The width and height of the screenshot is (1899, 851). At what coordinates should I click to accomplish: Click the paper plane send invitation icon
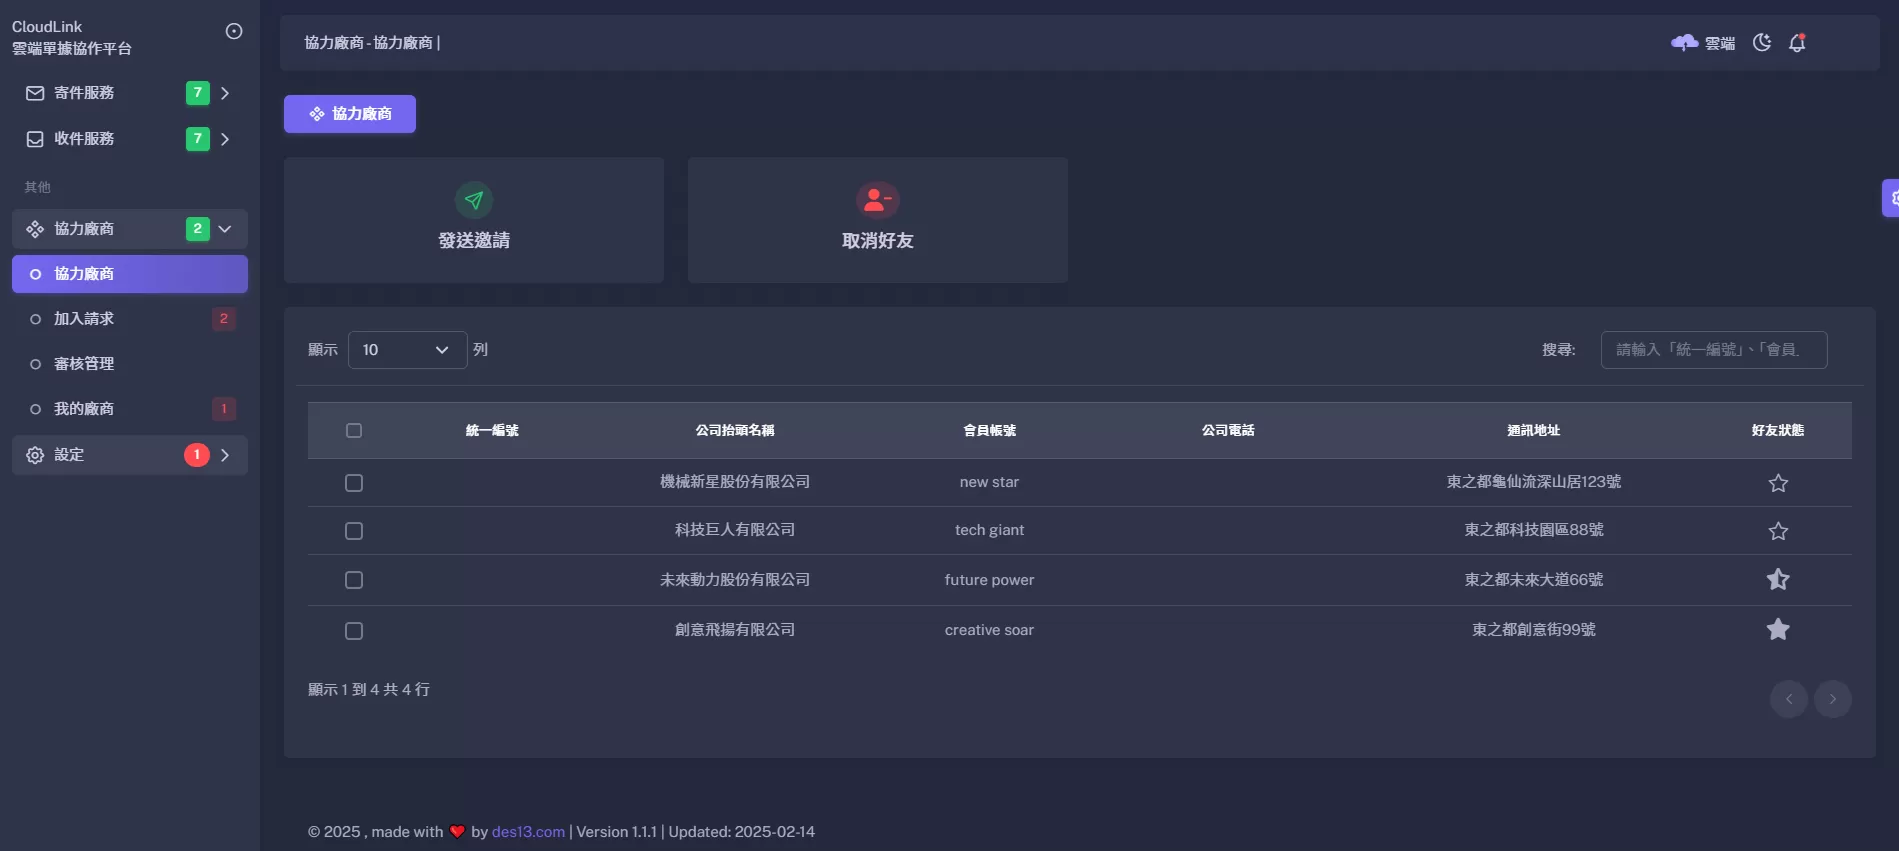click(x=474, y=200)
